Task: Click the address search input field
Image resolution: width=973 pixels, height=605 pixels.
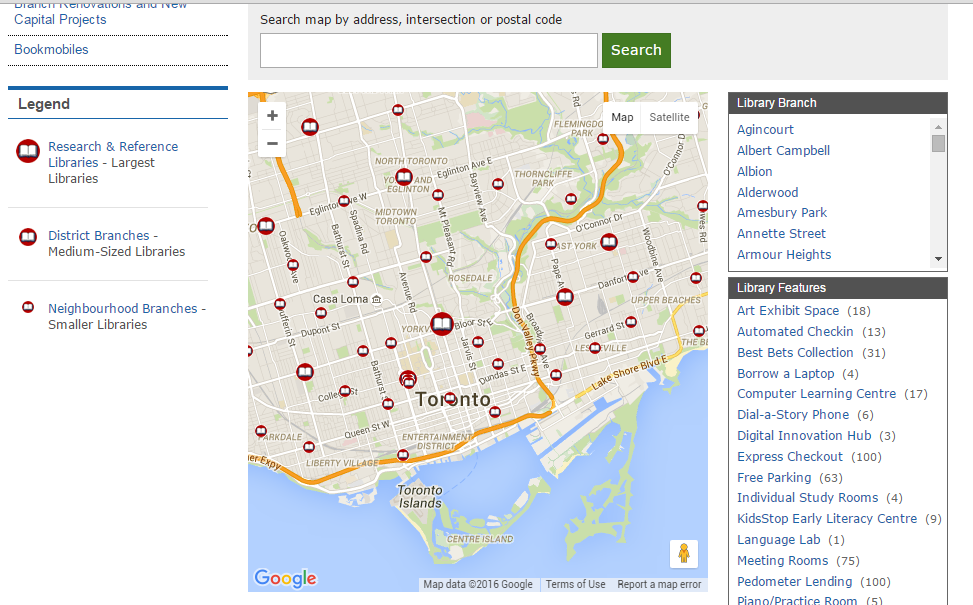Action: [x=429, y=50]
